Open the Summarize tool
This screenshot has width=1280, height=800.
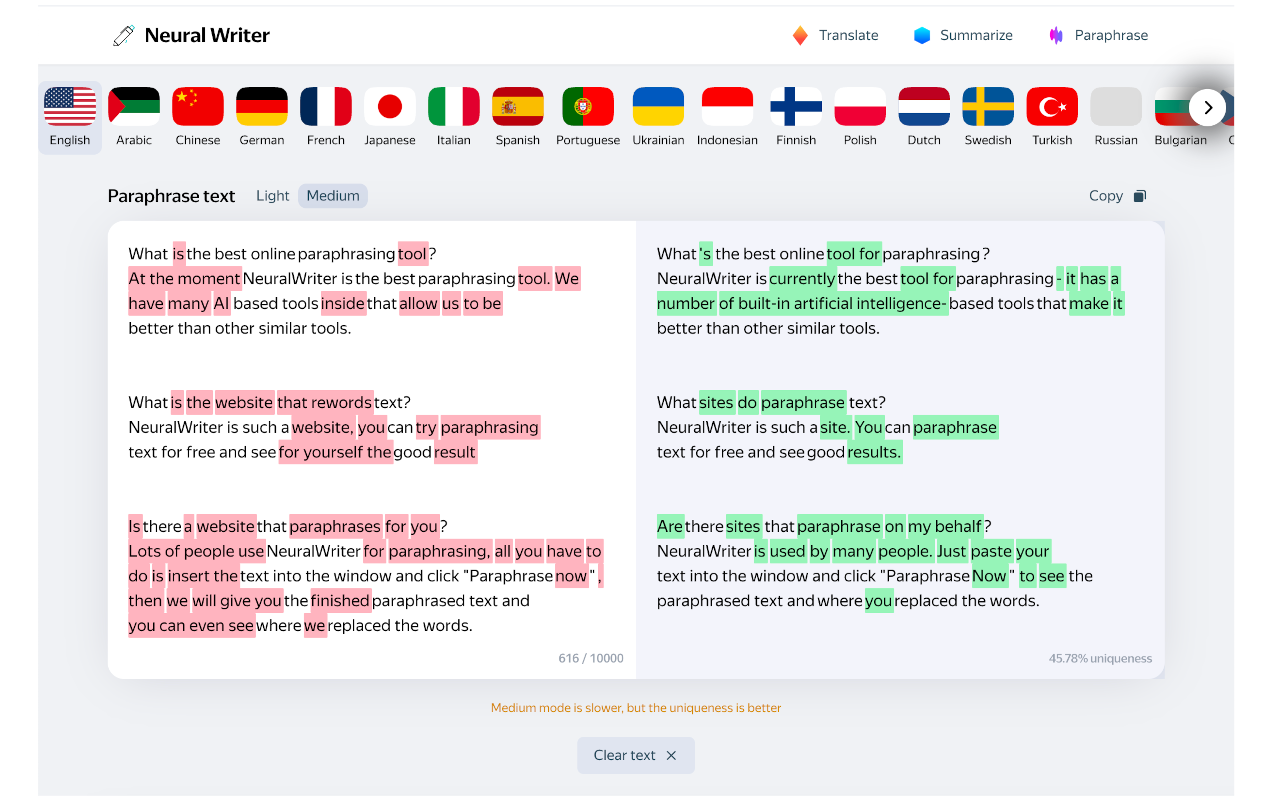point(963,35)
